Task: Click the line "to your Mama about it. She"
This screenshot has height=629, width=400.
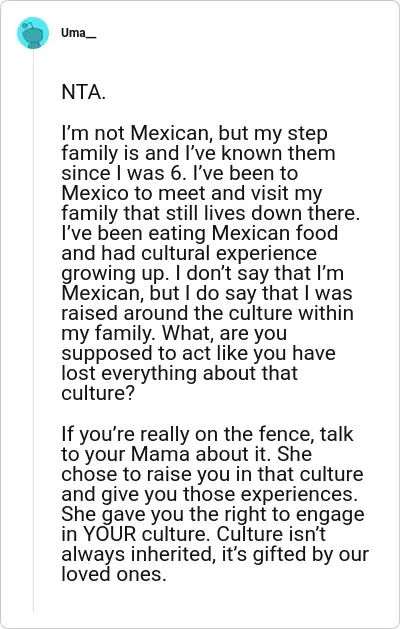Action: click(187, 455)
